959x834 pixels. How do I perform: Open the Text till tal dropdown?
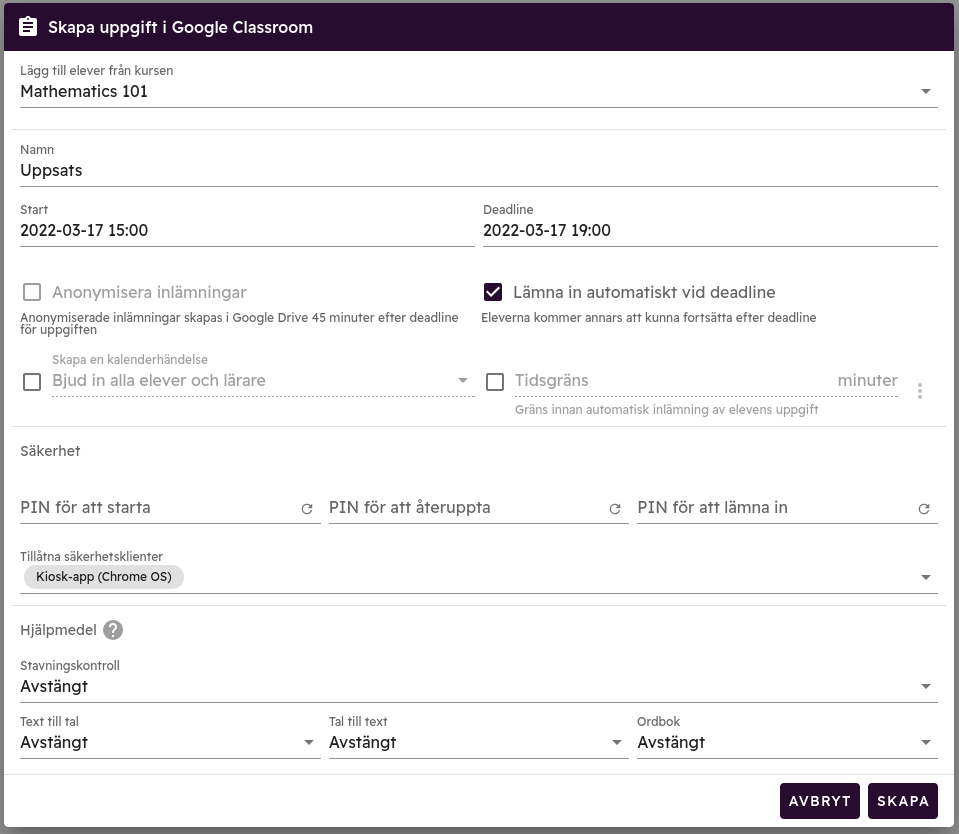click(170, 742)
